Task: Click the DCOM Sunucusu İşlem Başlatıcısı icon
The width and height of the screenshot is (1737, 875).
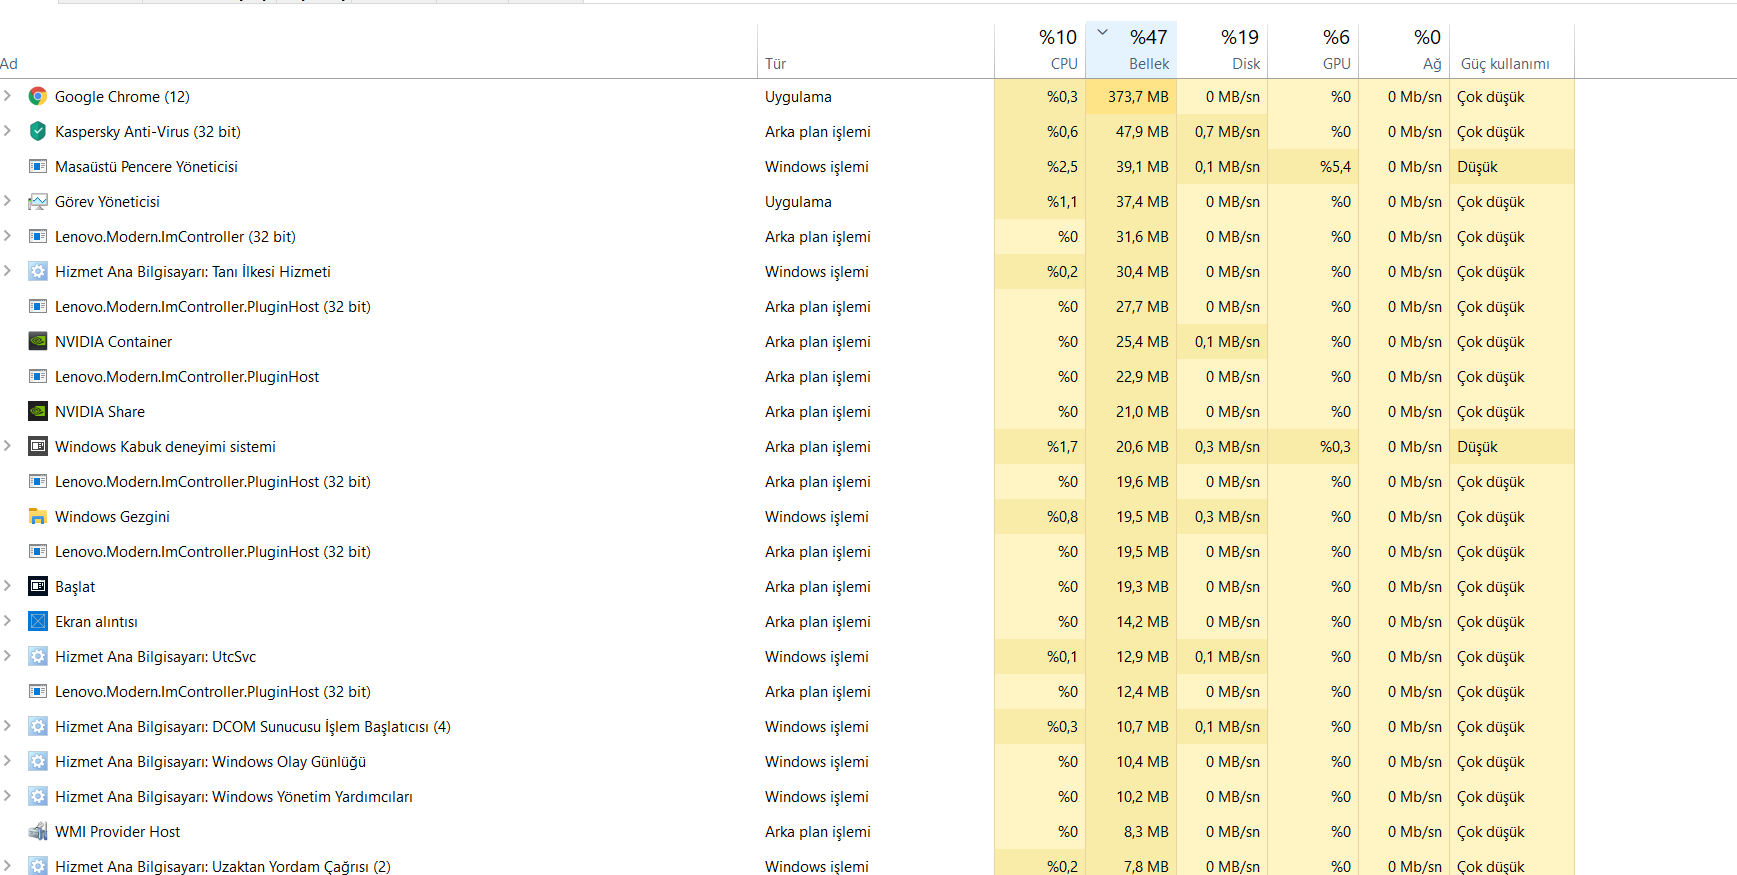Action: (x=38, y=727)
